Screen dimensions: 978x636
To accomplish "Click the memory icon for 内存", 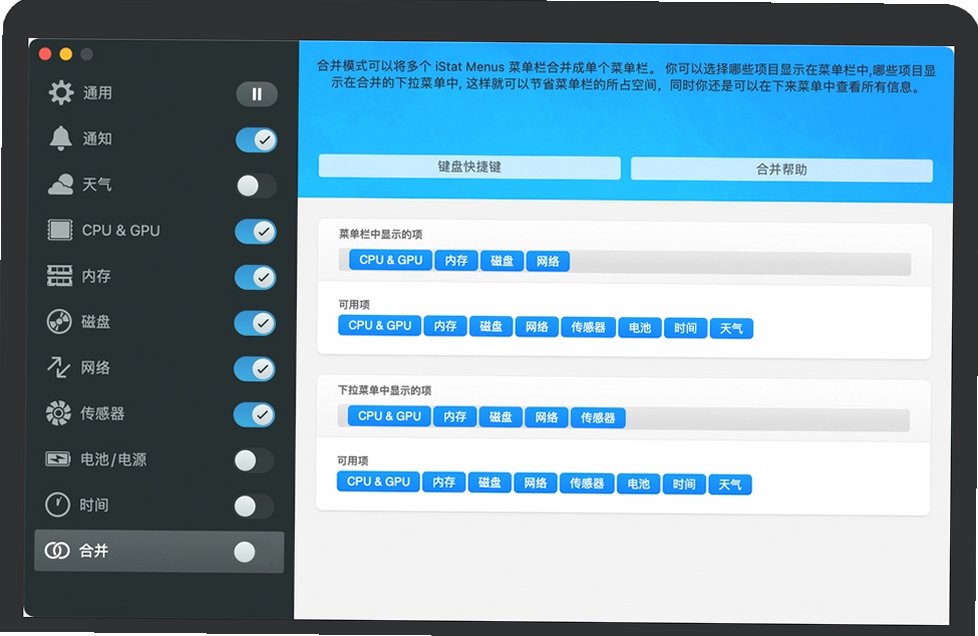I will 59,276.
